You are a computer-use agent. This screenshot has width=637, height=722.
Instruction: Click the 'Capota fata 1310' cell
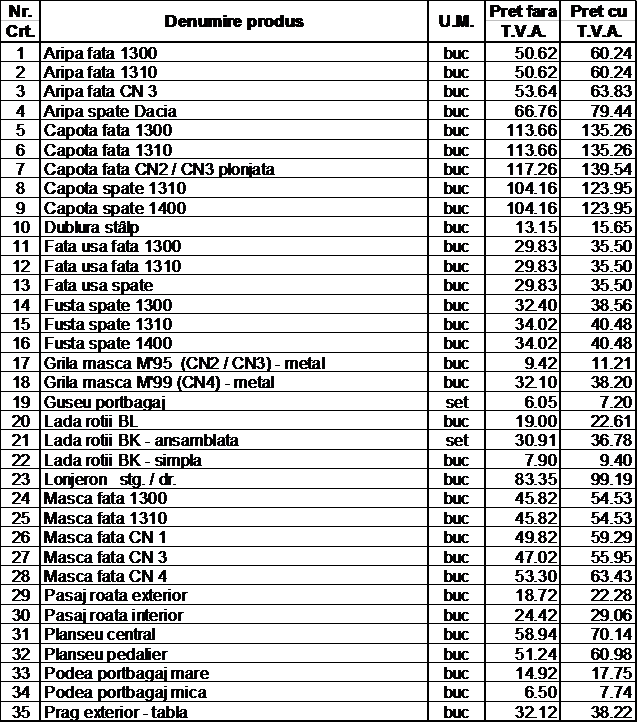234,150
